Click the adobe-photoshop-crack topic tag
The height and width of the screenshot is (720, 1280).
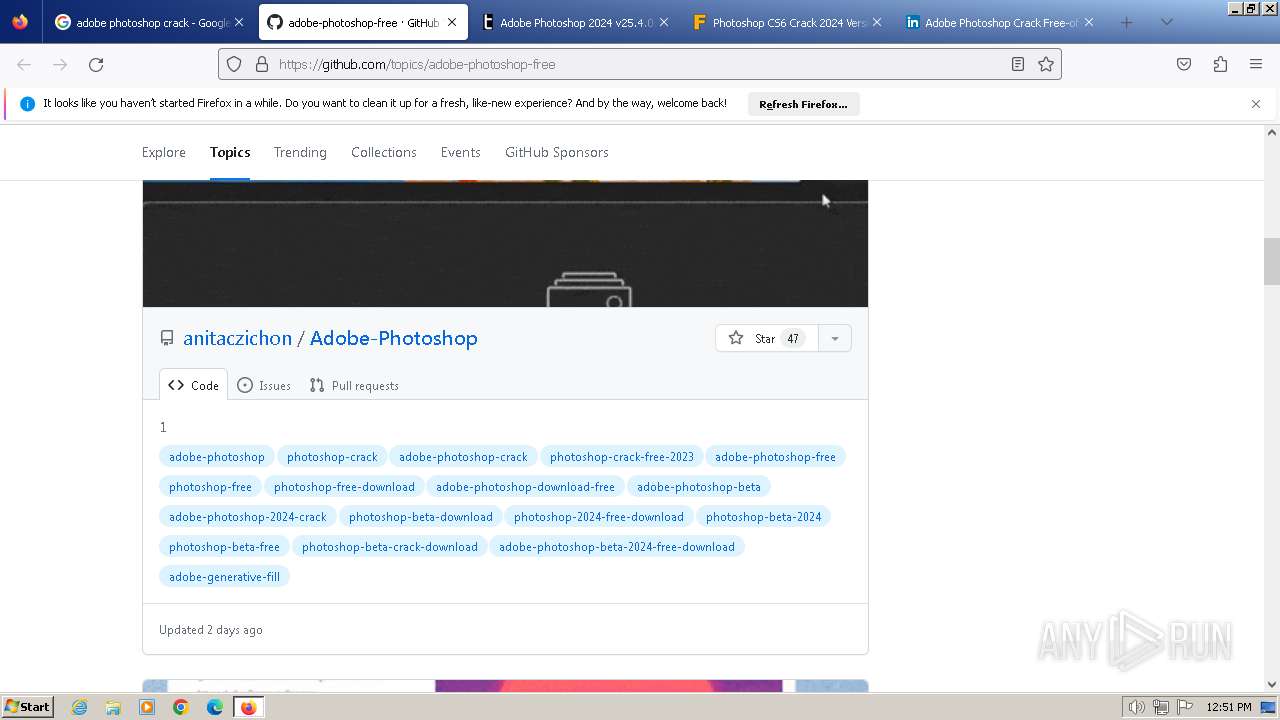coord(463,457)
